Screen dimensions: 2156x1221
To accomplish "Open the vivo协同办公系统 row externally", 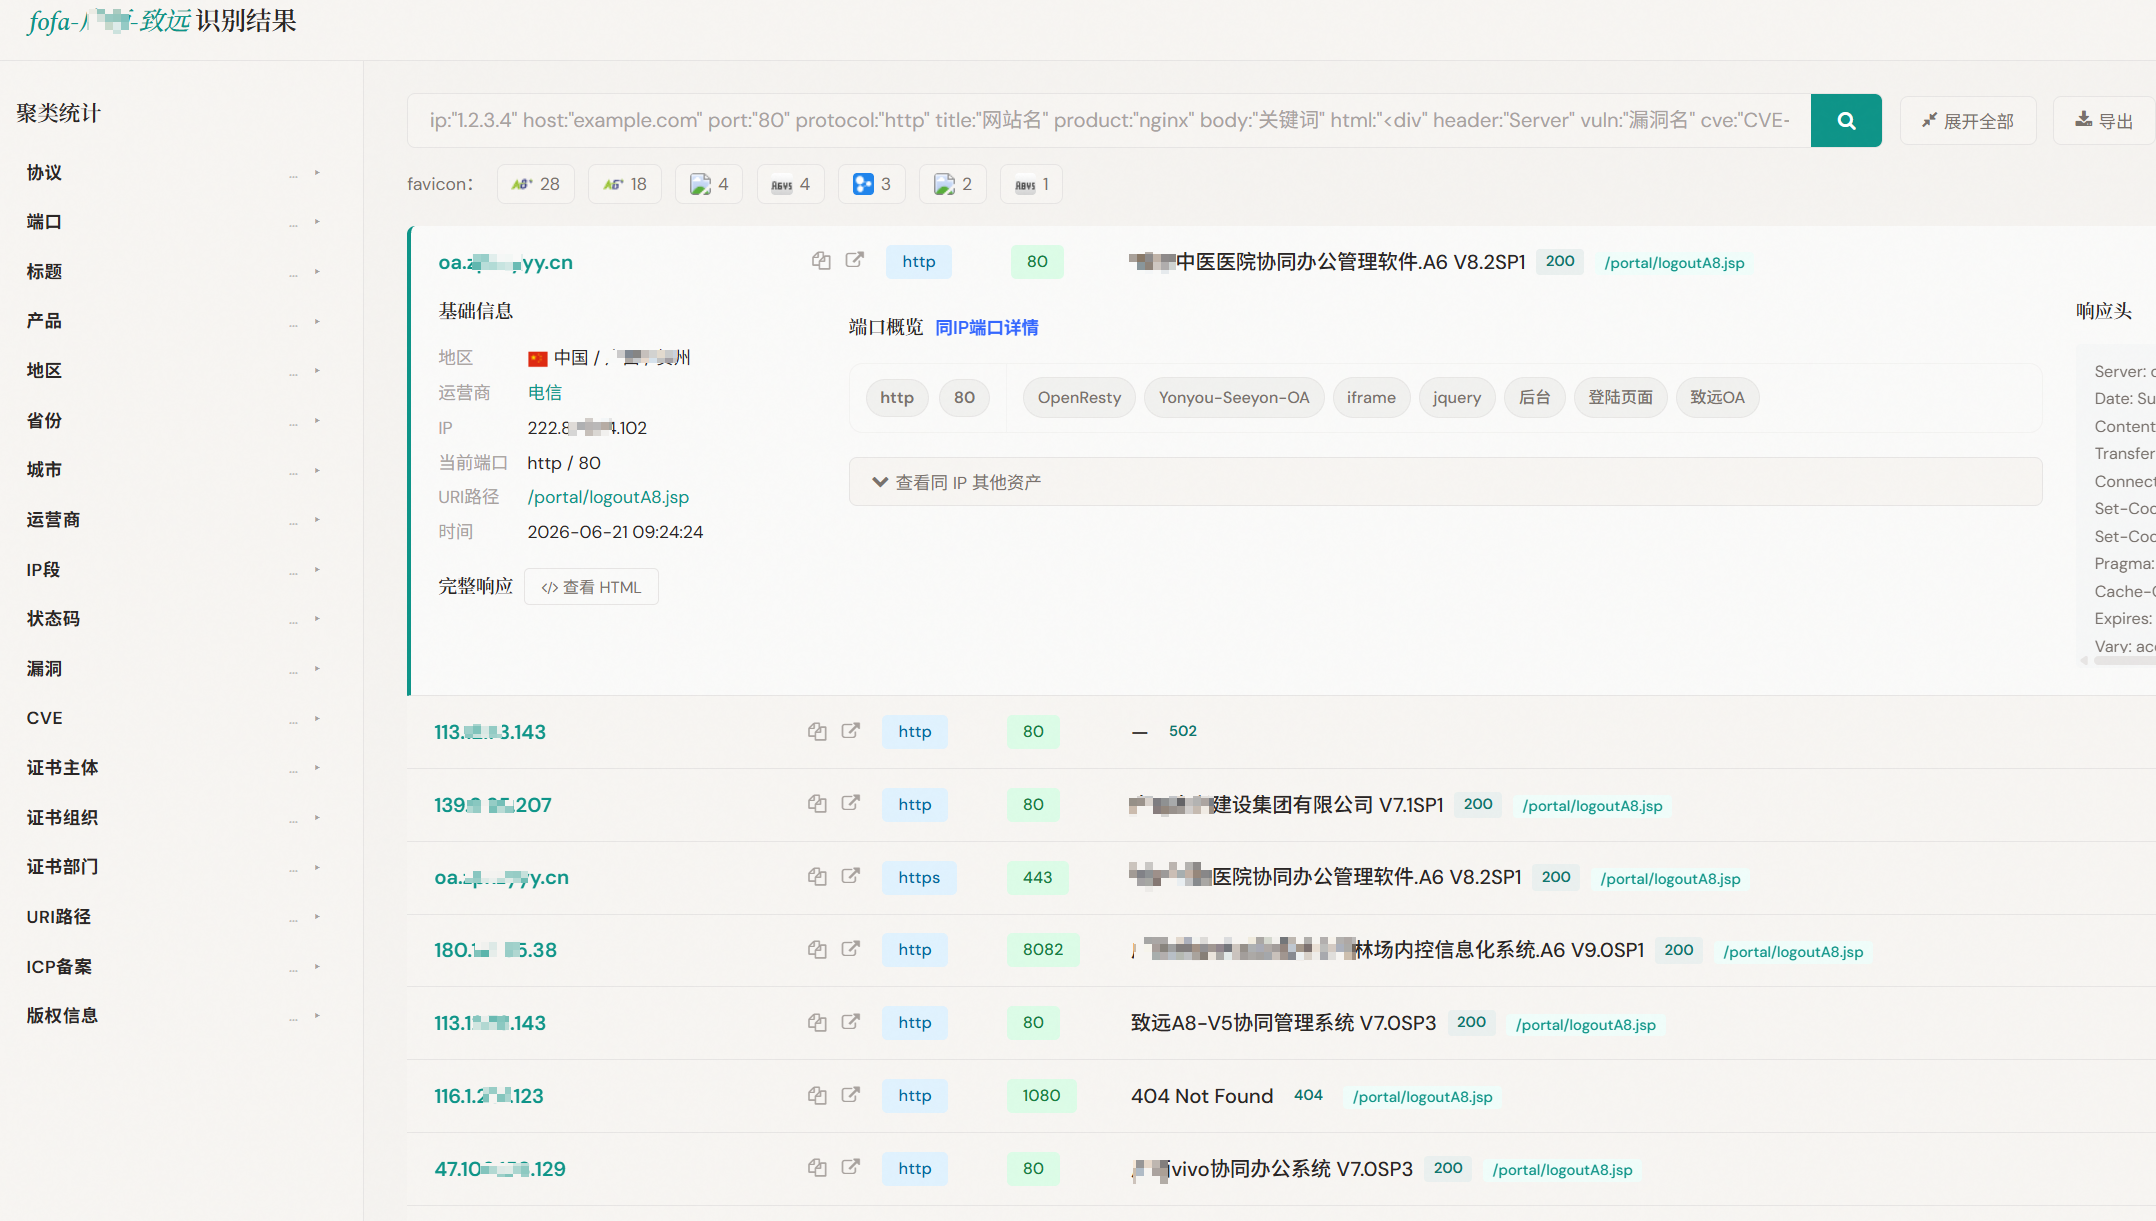I will 850,1167.
